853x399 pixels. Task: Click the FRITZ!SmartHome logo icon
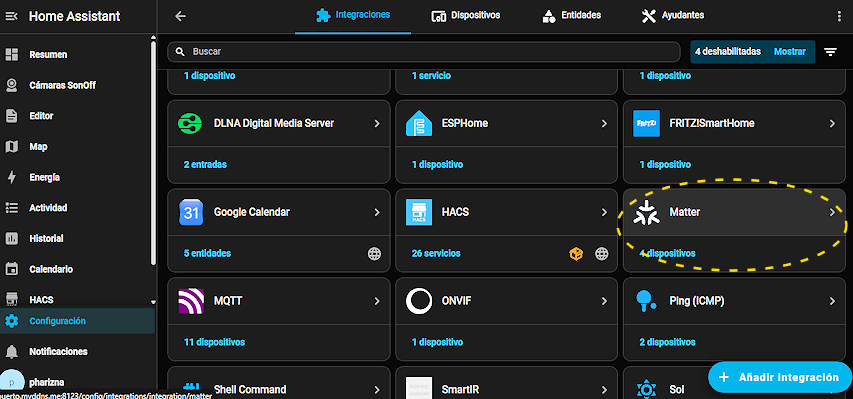pyautogui.click(x=647, y=124)
